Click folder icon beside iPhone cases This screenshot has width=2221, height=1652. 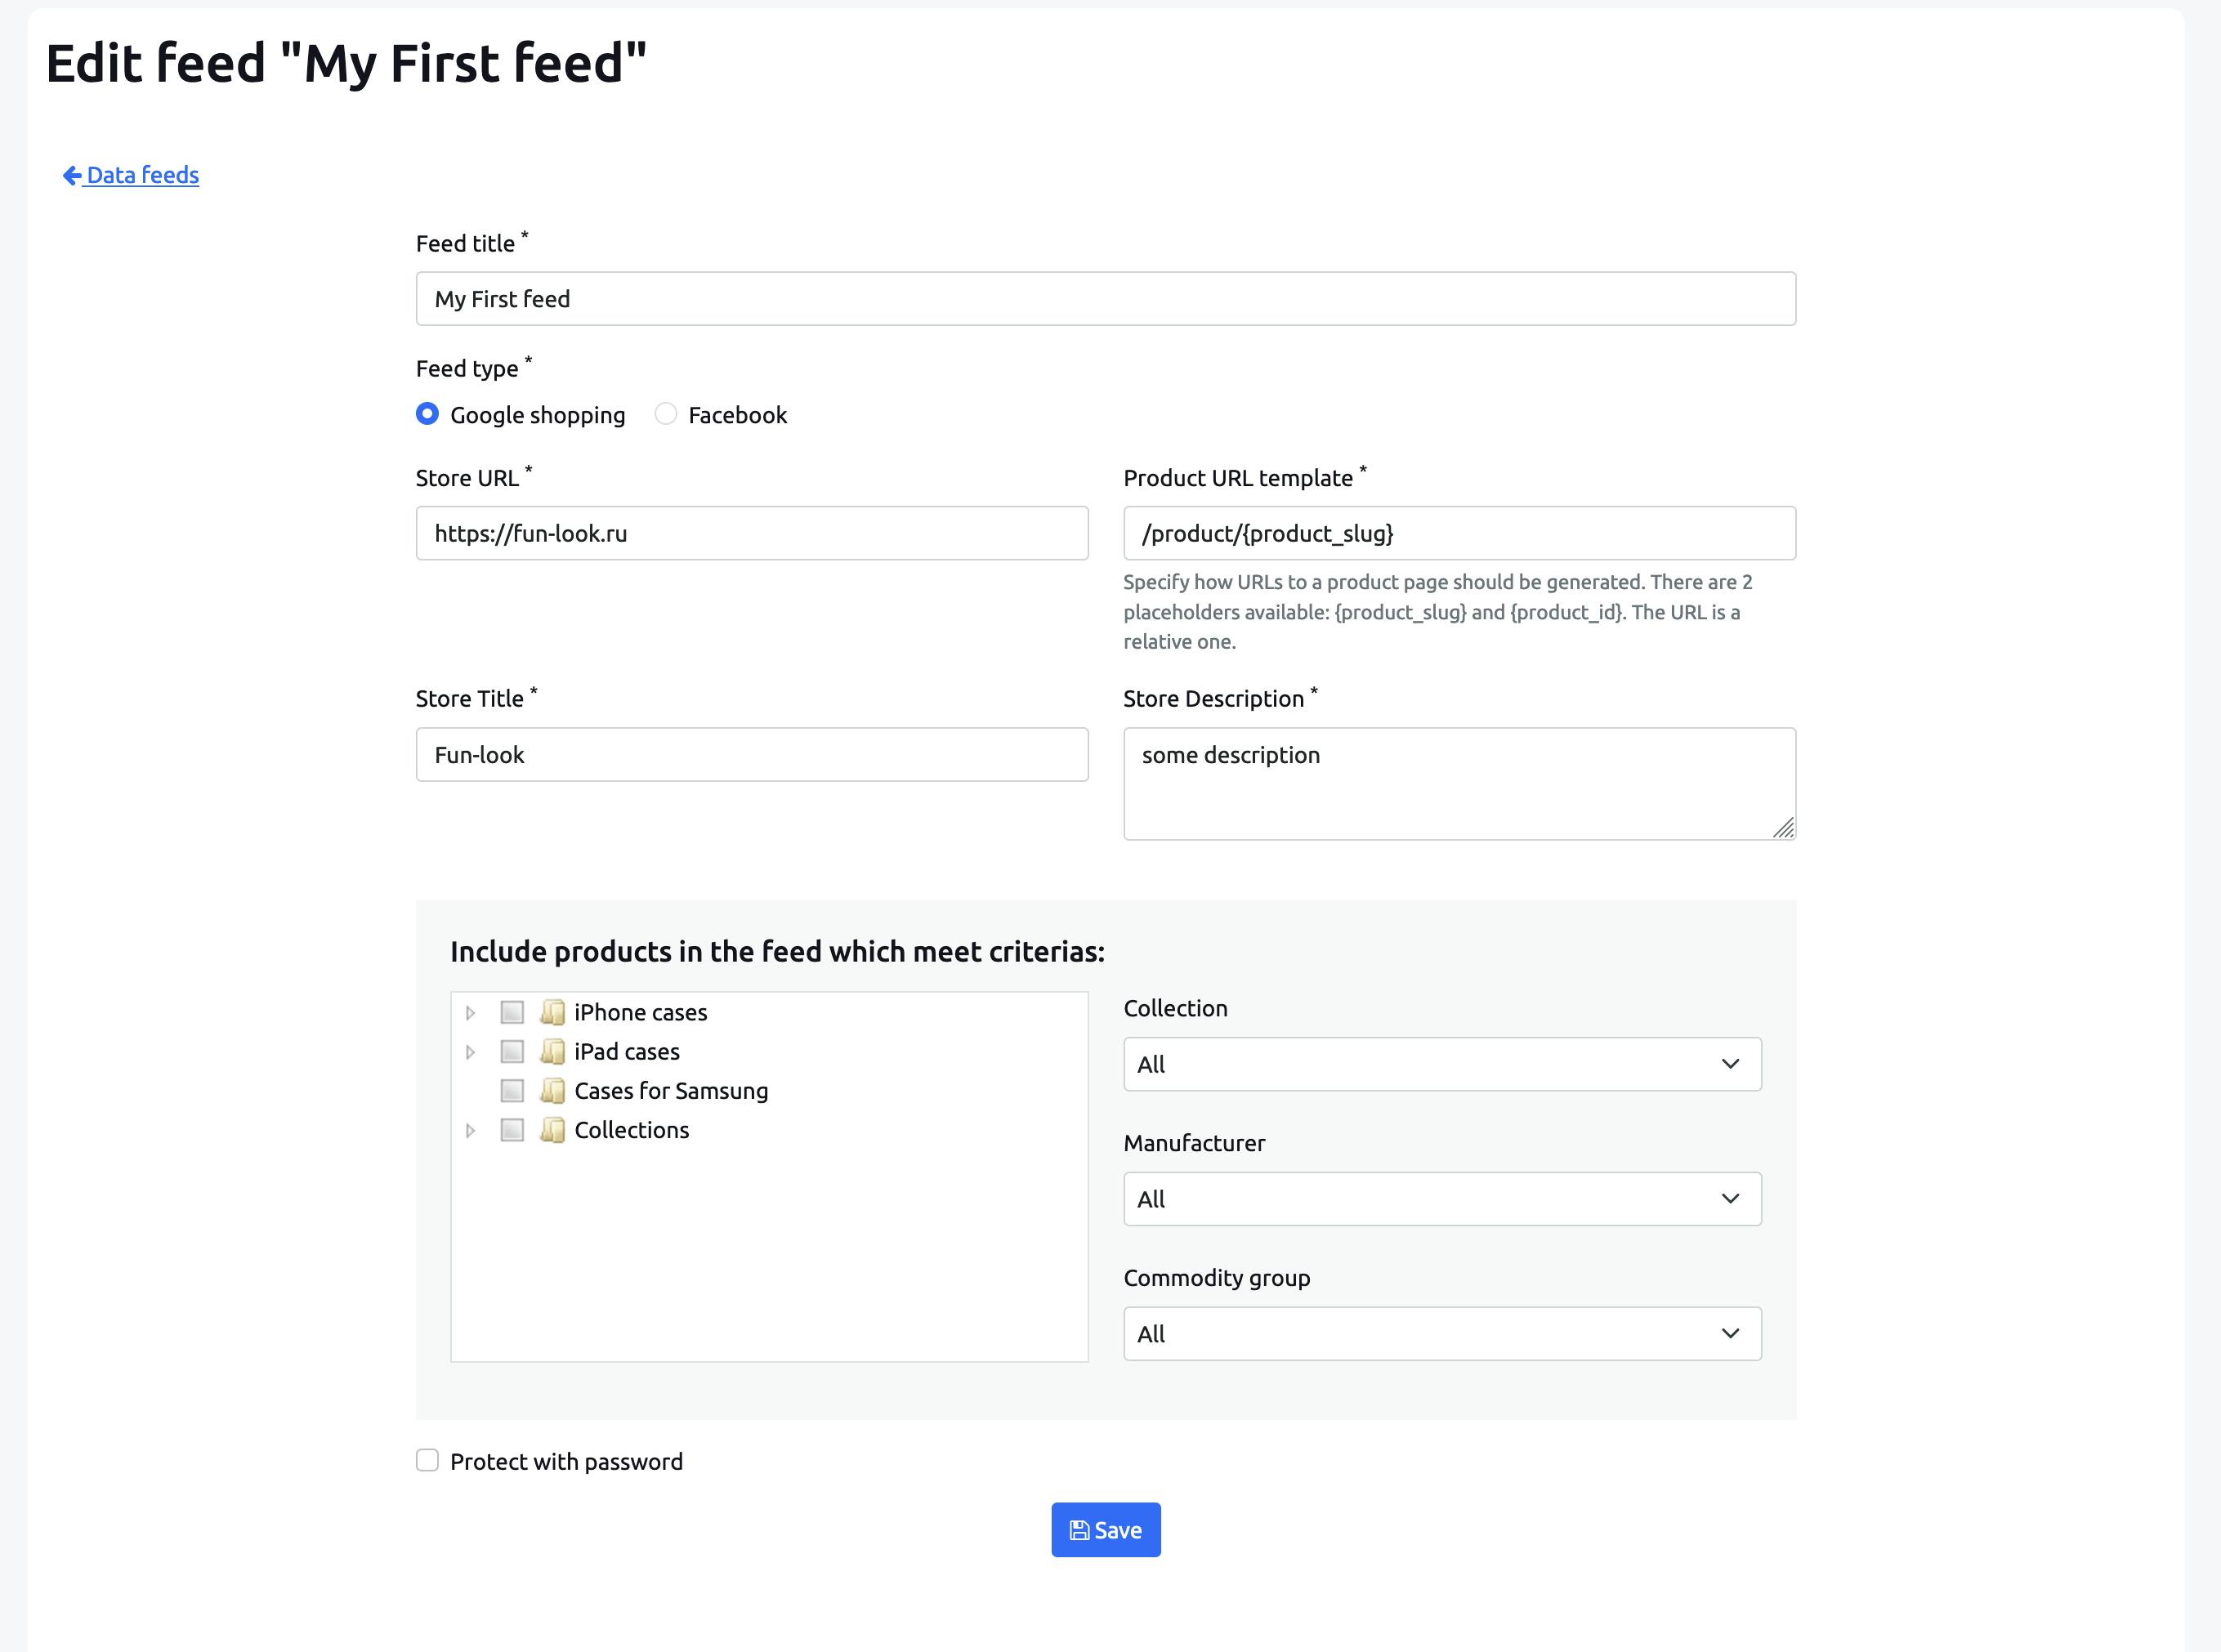tap(552, 1012)
